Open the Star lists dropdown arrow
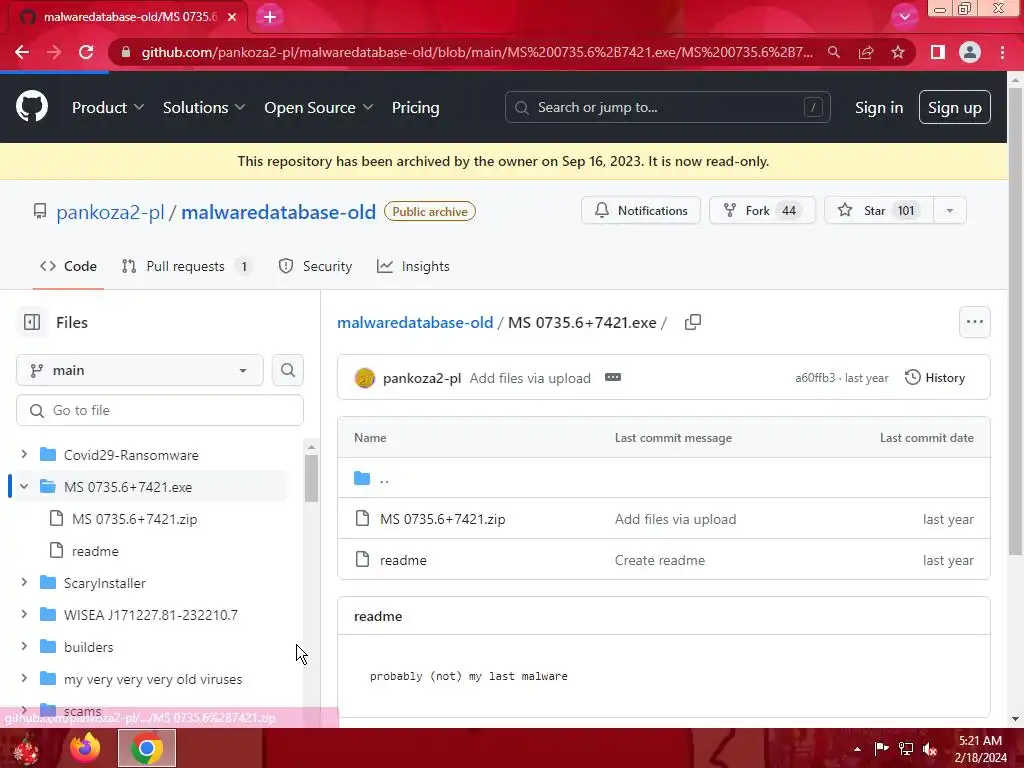1024x768 pixels. [950, 210]
